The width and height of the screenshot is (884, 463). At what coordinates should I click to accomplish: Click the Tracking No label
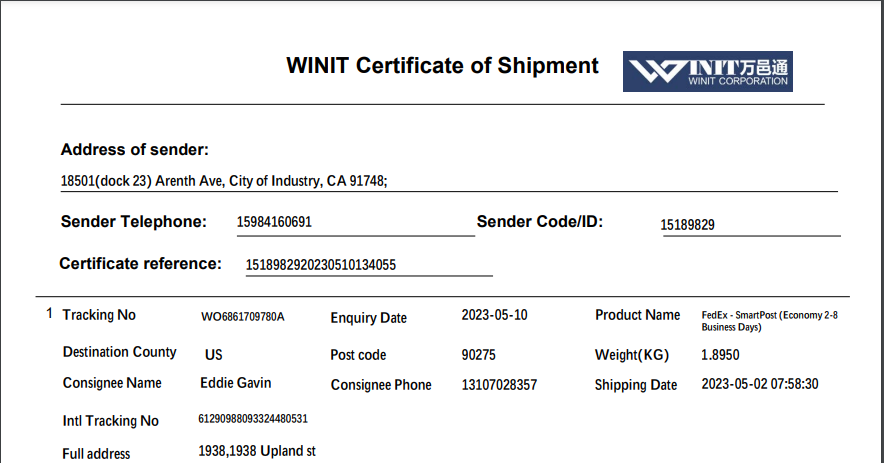point(99,315)
